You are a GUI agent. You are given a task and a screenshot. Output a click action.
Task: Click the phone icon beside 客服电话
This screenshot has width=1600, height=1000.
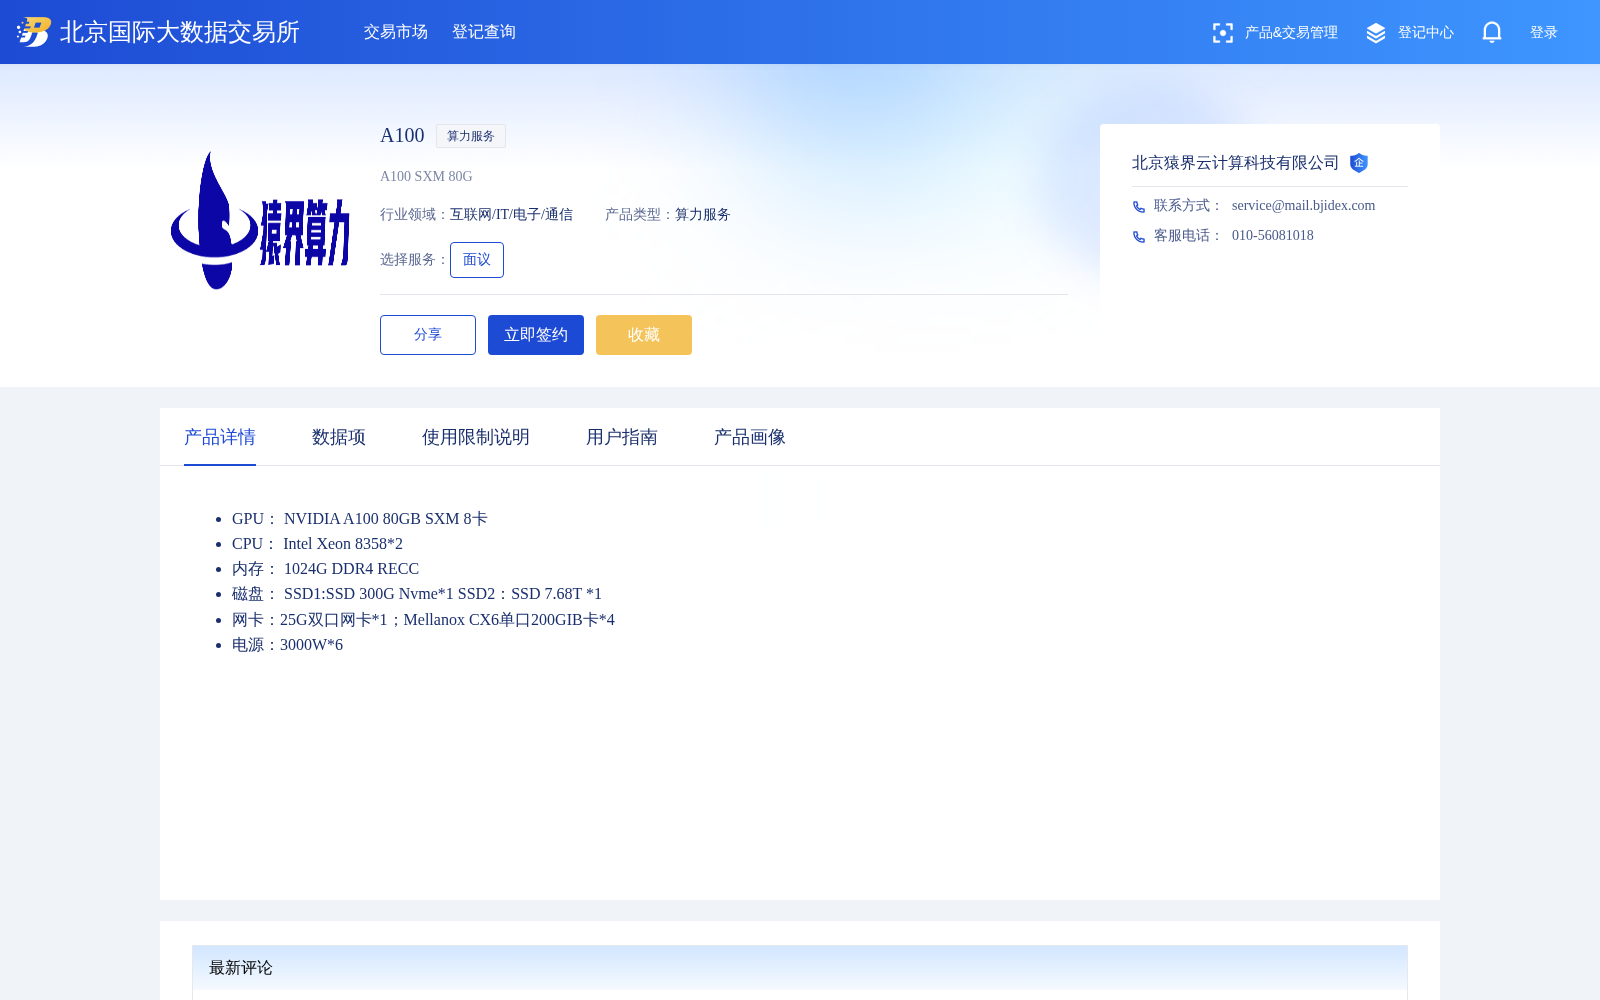click(x=1139, y=237)
